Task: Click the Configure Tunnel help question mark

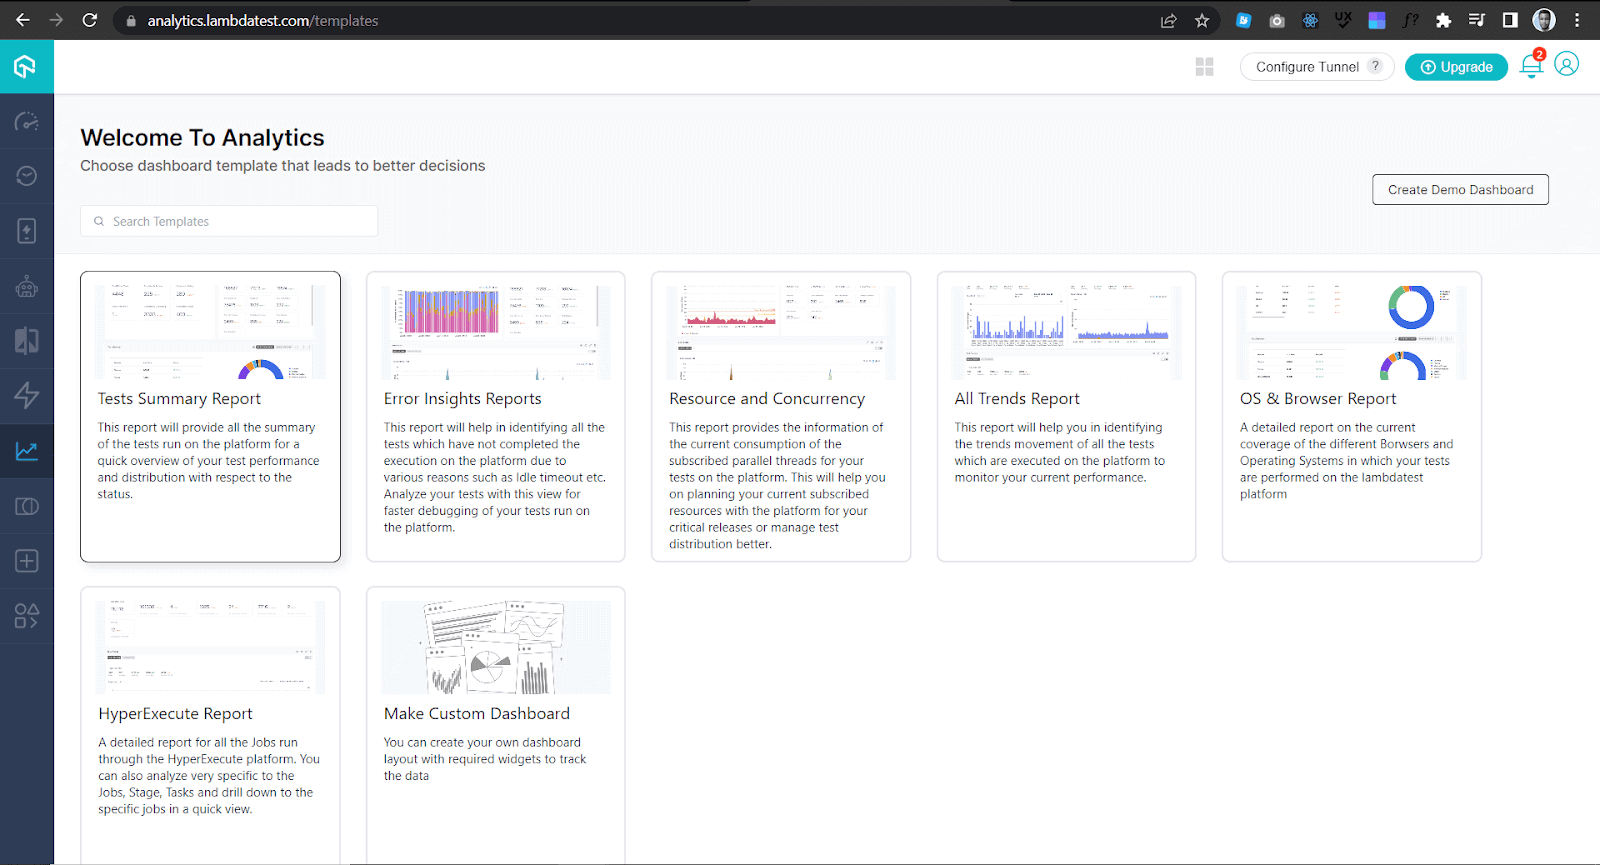Action: (x=1375, y=66)
